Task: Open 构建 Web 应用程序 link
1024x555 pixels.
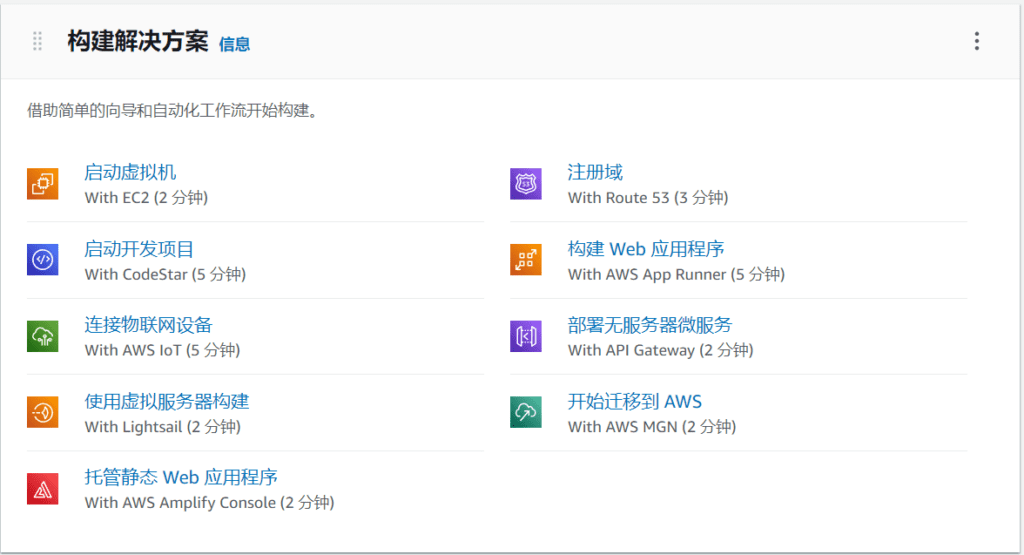Action: pos(645,249)
